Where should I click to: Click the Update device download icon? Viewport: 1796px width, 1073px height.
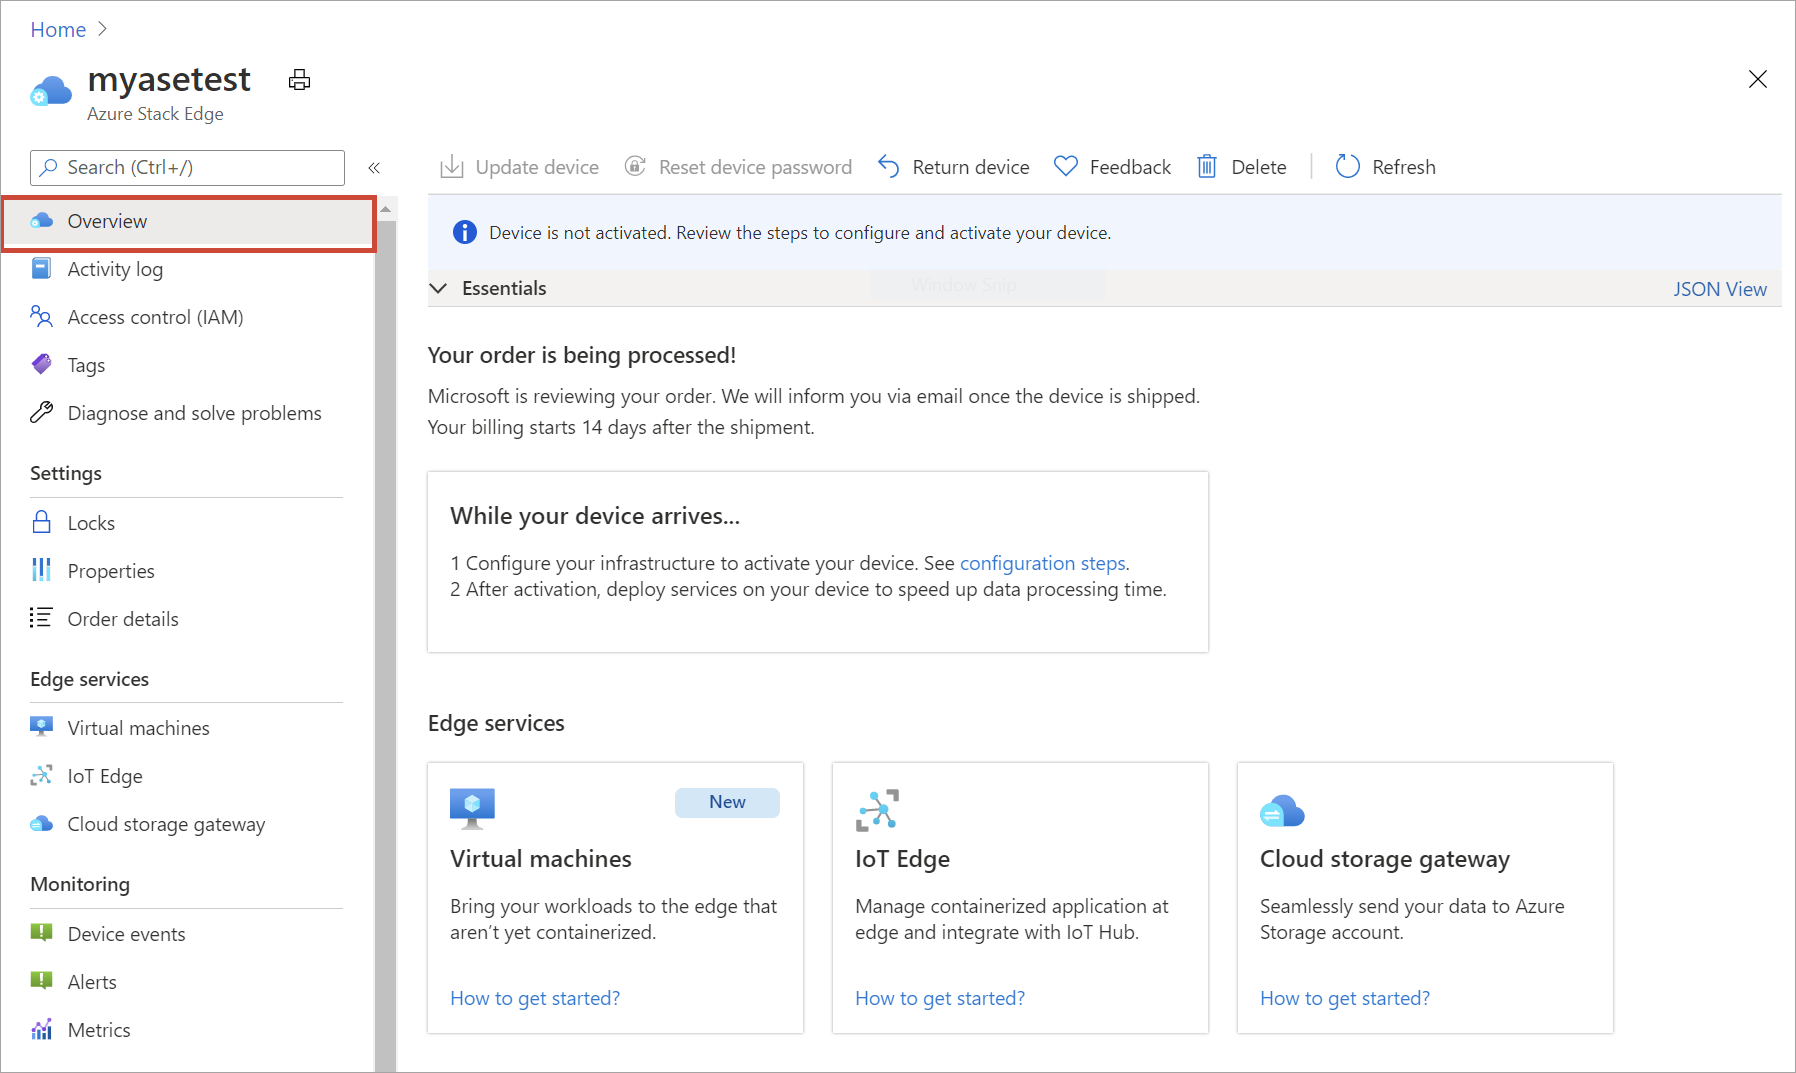452,166
